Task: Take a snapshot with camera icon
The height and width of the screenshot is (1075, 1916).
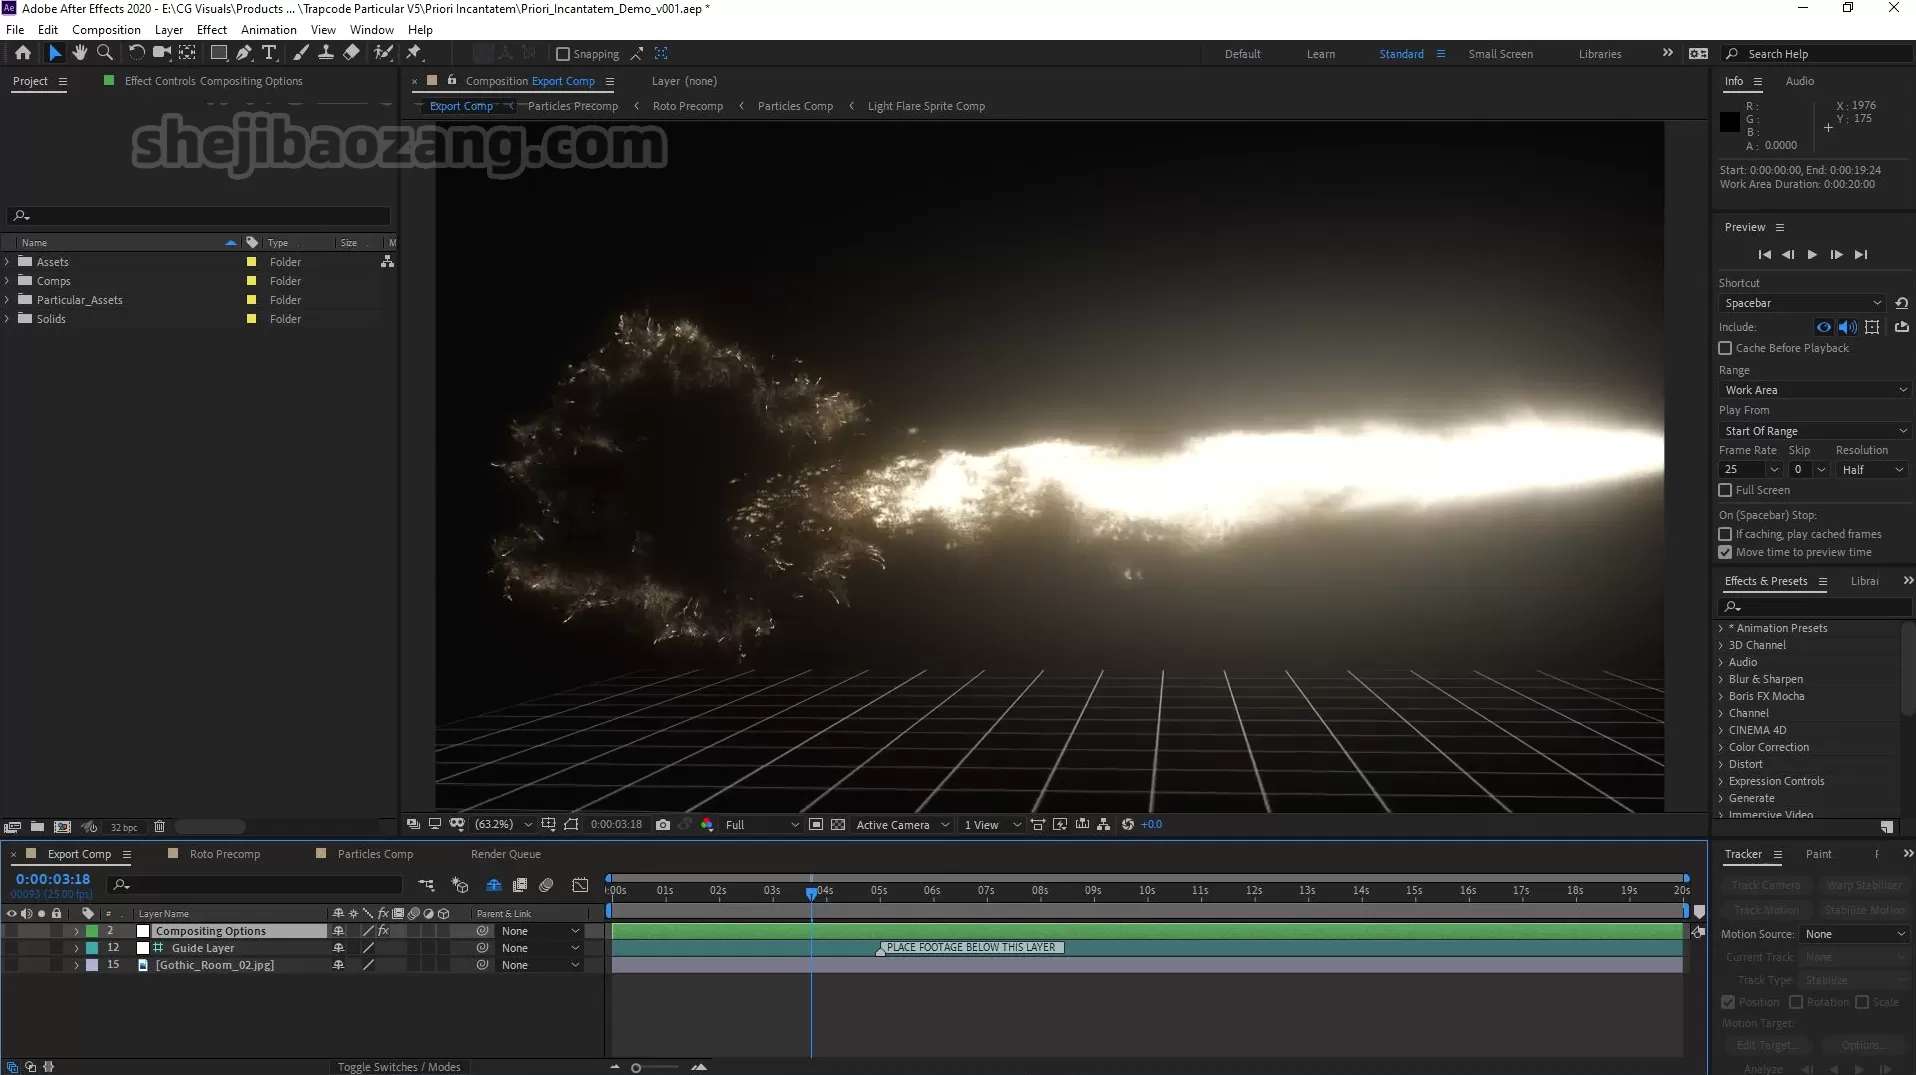Action: pyautogui.click(x=662, y=825)
